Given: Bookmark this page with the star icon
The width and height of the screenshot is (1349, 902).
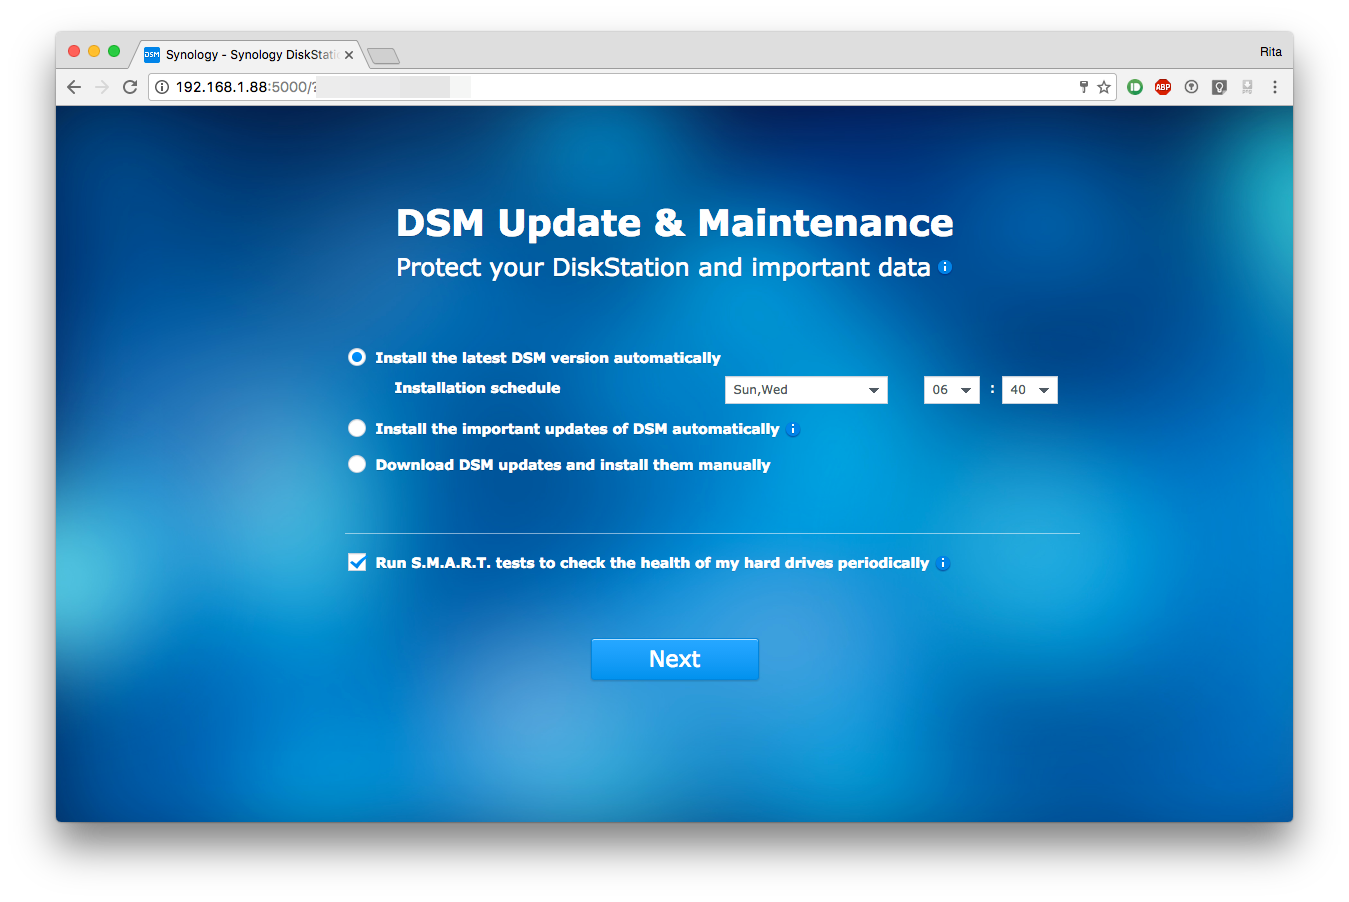Looking at the screenshot, I should [x=1104, y=87].
